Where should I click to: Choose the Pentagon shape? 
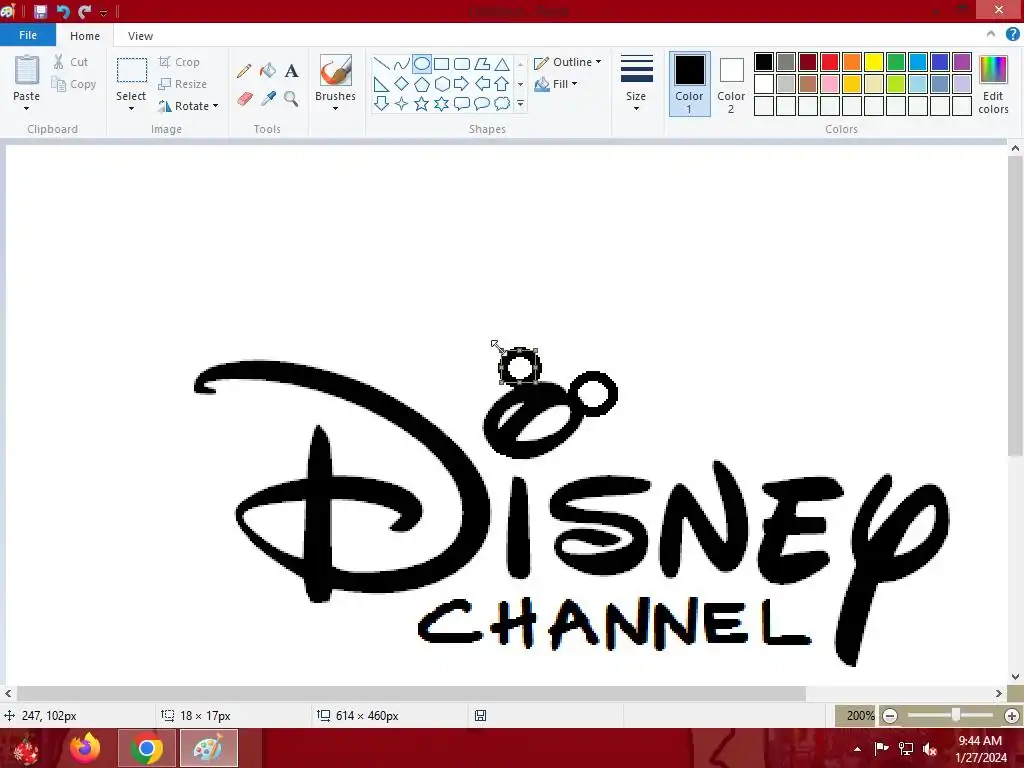tap(422, 84)
